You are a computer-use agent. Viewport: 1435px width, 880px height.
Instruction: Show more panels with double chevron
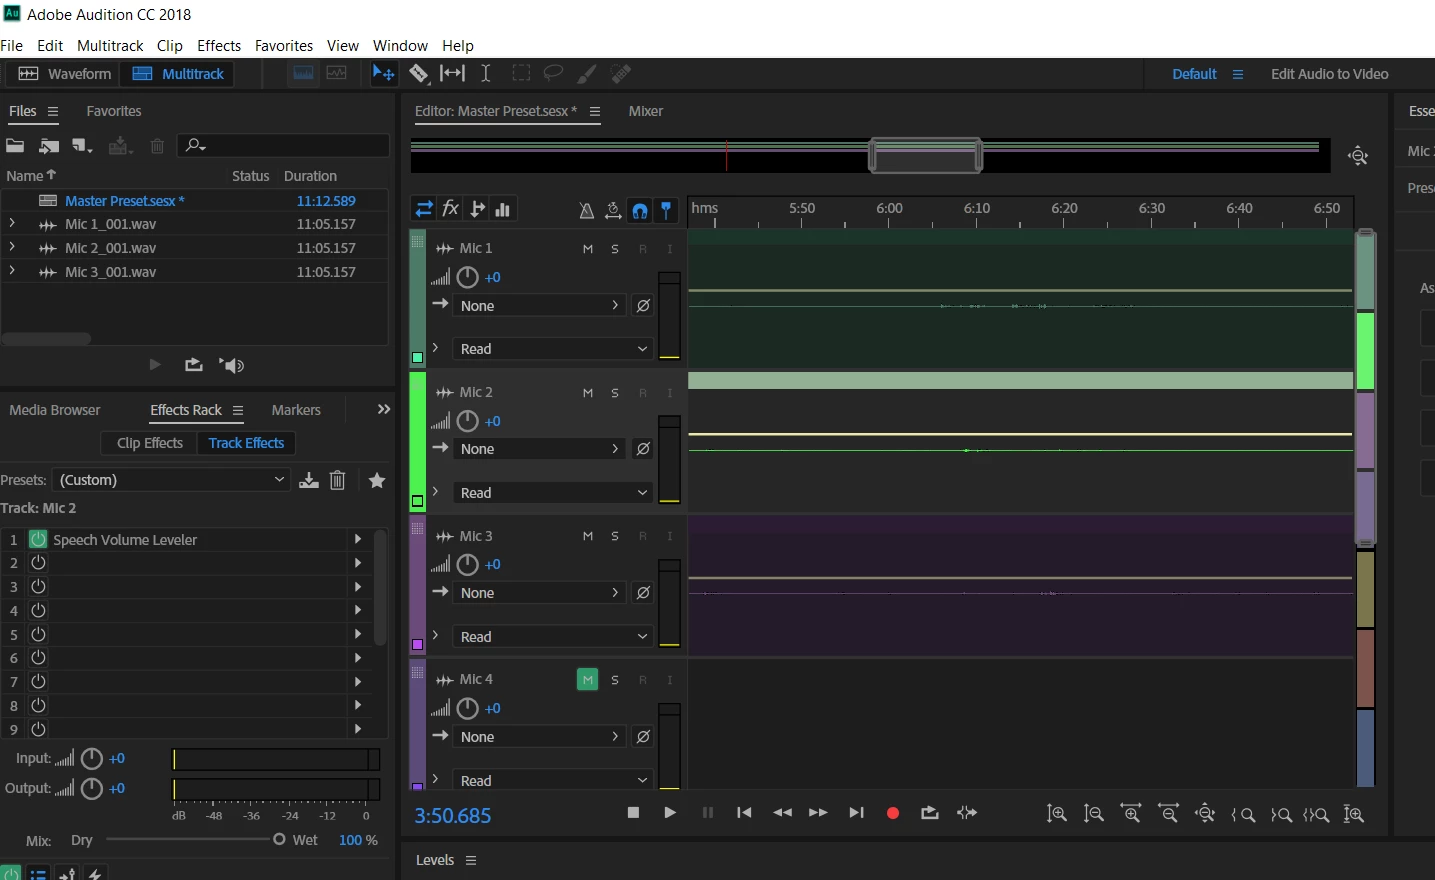(383, 410)
